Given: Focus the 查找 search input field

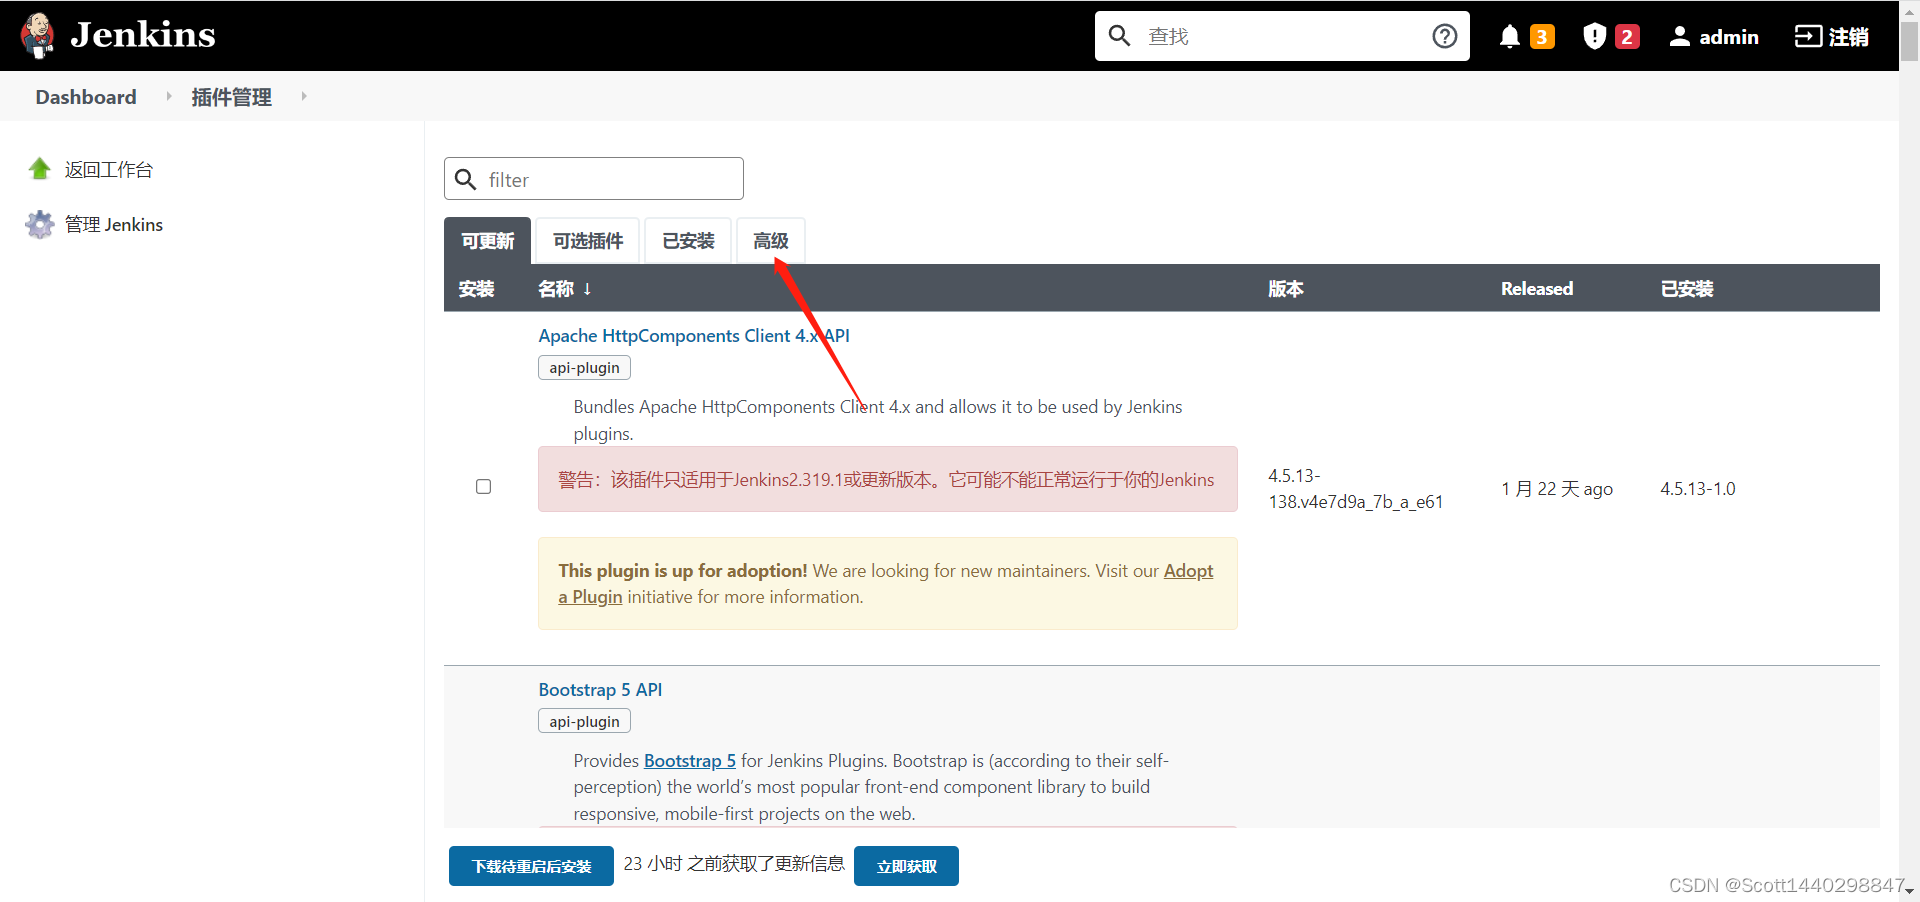Looking at the screenshot, I should (1282, 36).
